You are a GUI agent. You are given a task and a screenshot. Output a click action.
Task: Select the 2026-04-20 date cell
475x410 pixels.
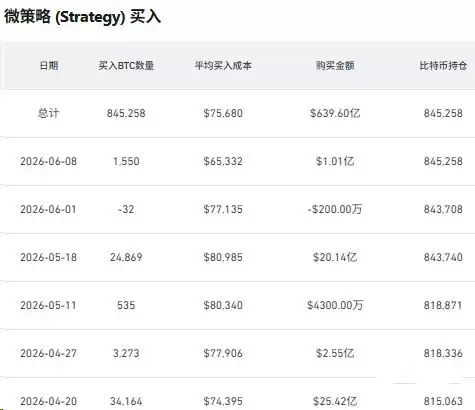click(48, 401)
